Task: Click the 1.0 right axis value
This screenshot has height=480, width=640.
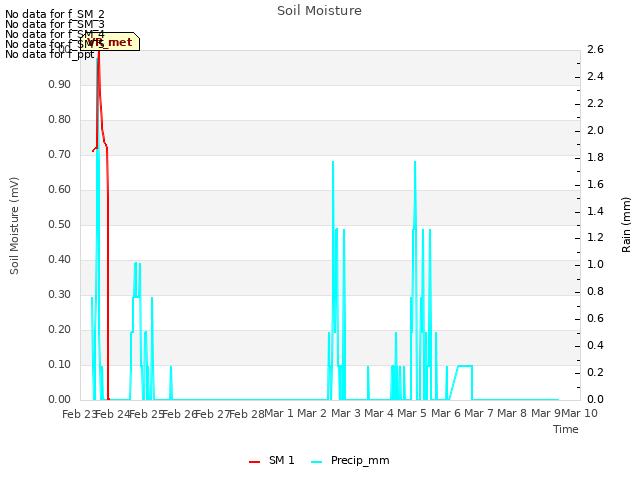Action: [x=595, y=264]
